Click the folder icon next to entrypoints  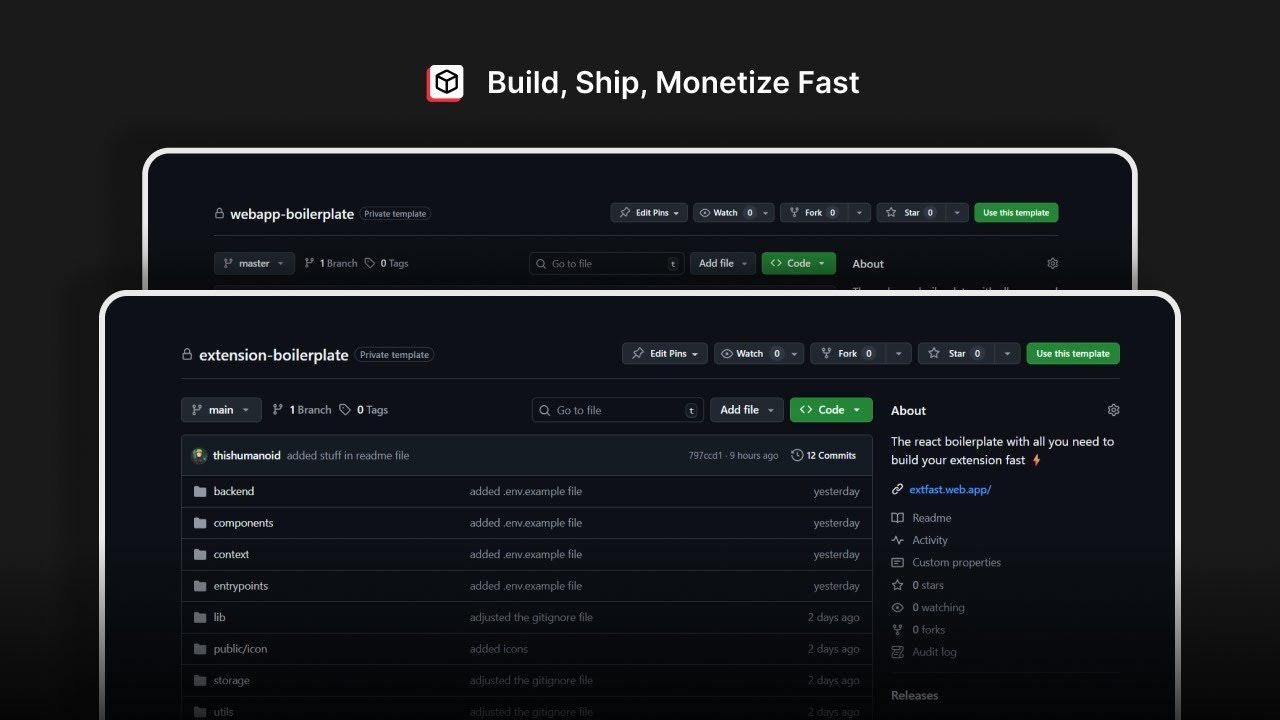200,586
